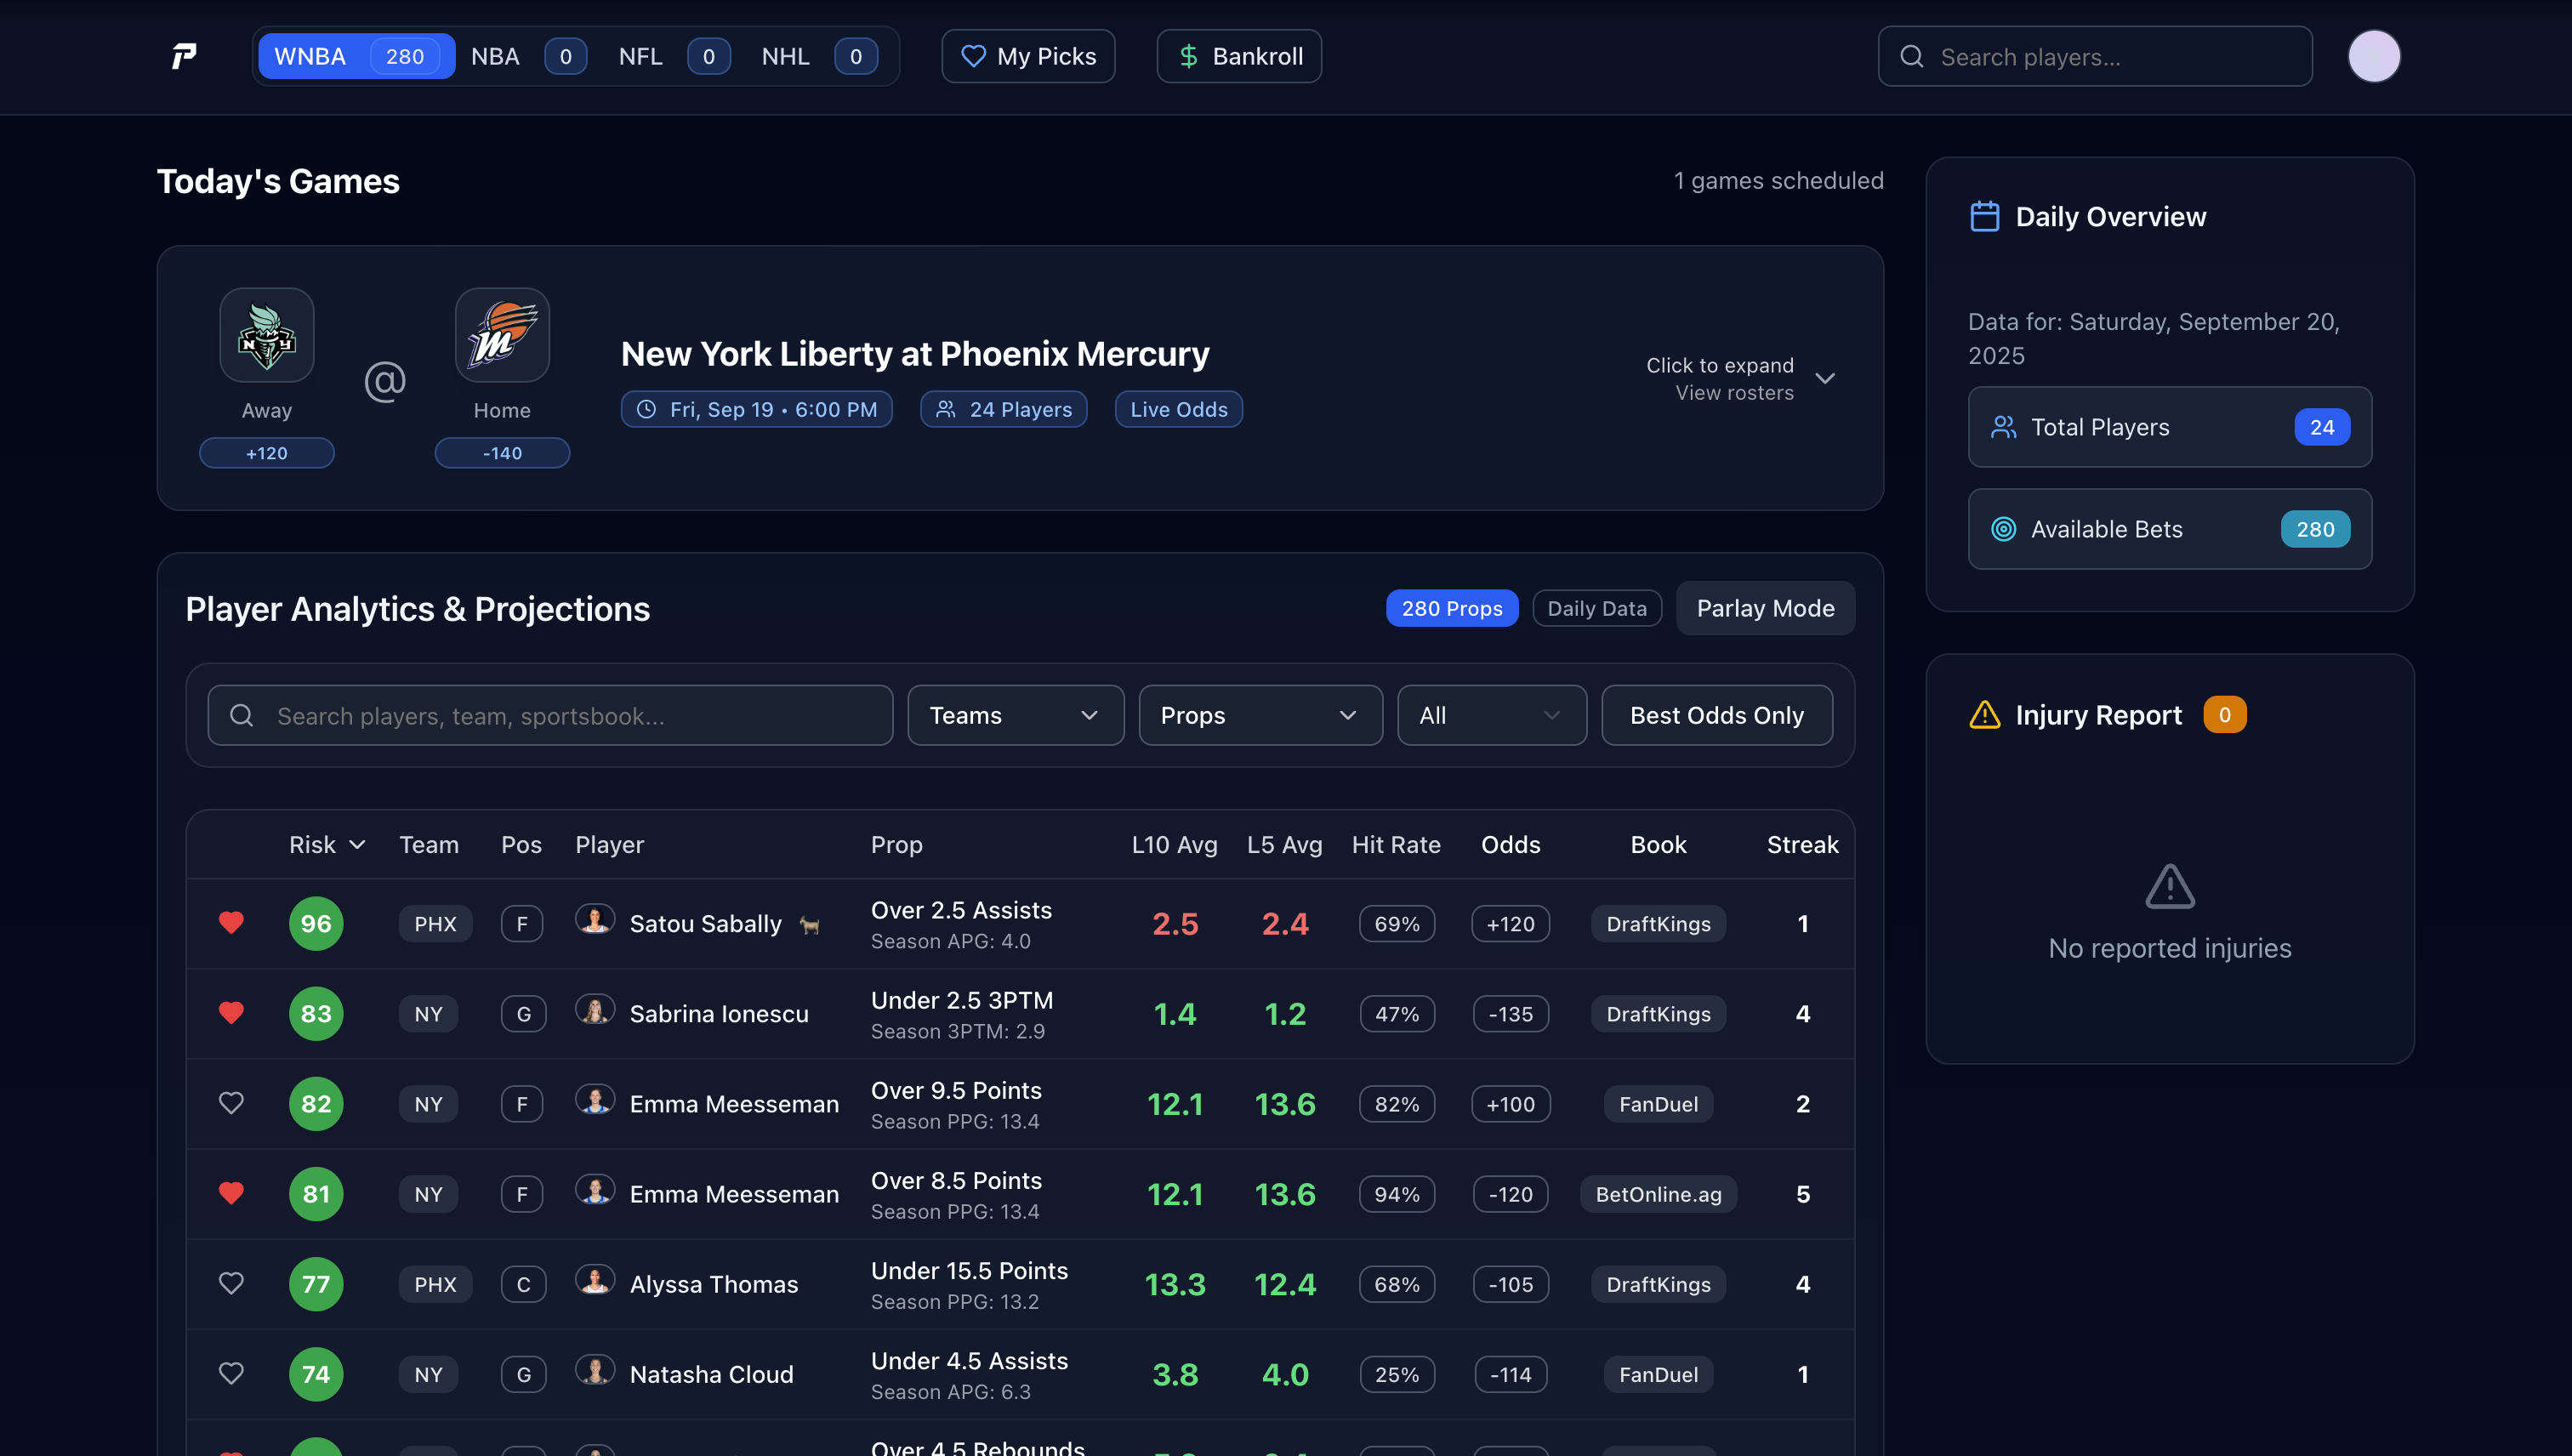Favorite the Natasha Cloud Under 4.5 Assists prop
This screenshot has height=1456, width=2572.
click(x=231, y=1373)
